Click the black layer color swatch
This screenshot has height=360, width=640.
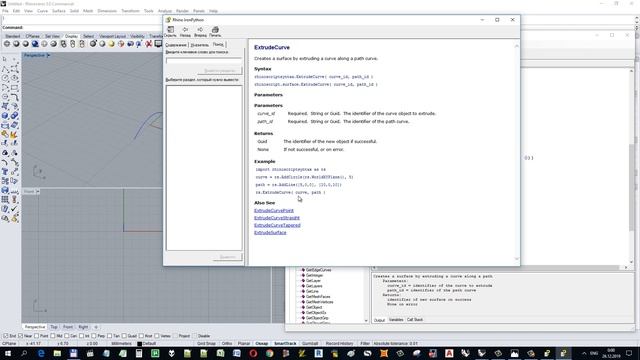pos(139,344)
